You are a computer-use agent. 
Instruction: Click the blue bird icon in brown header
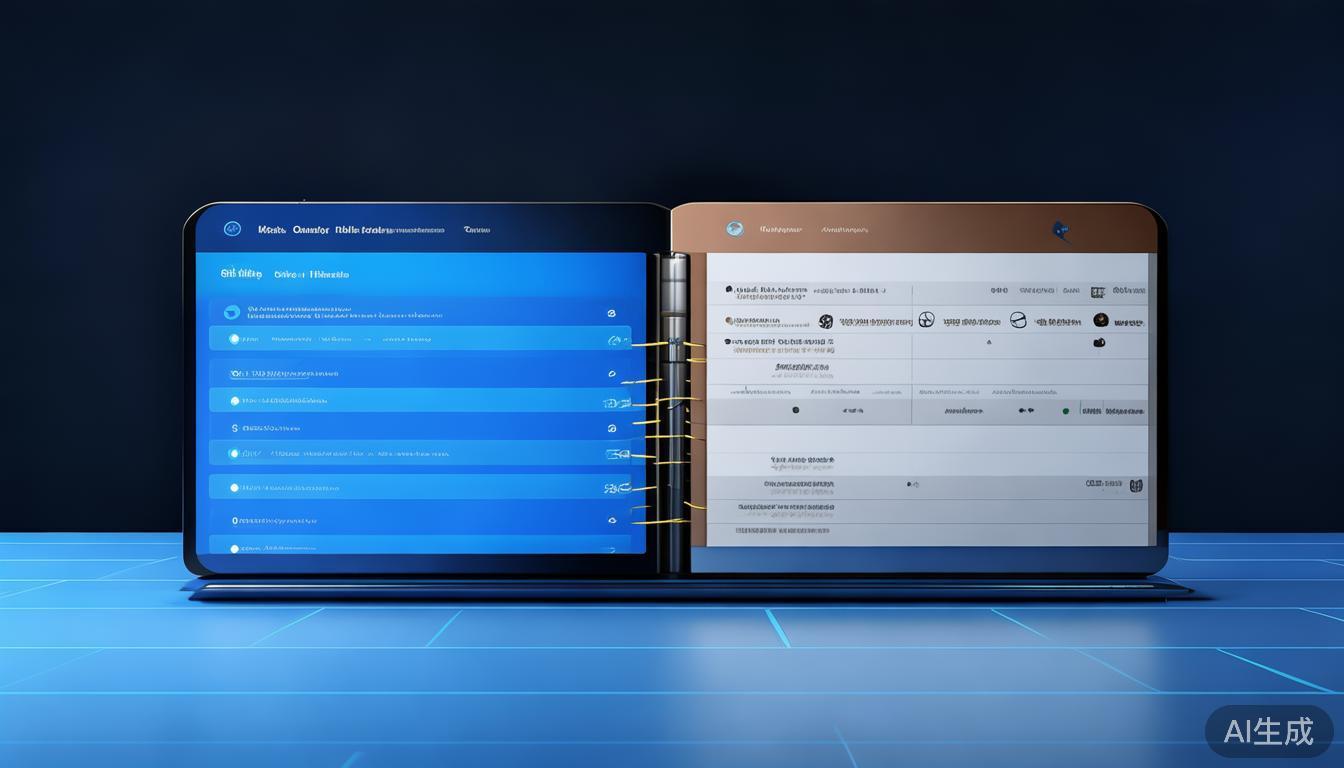(1061, 232)
